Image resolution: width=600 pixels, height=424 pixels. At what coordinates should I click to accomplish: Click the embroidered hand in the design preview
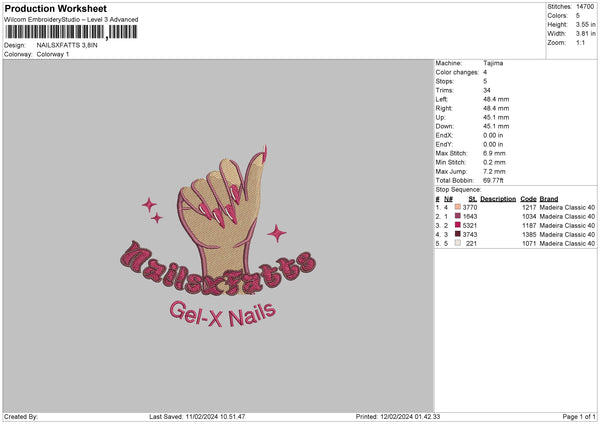point(221,218)
